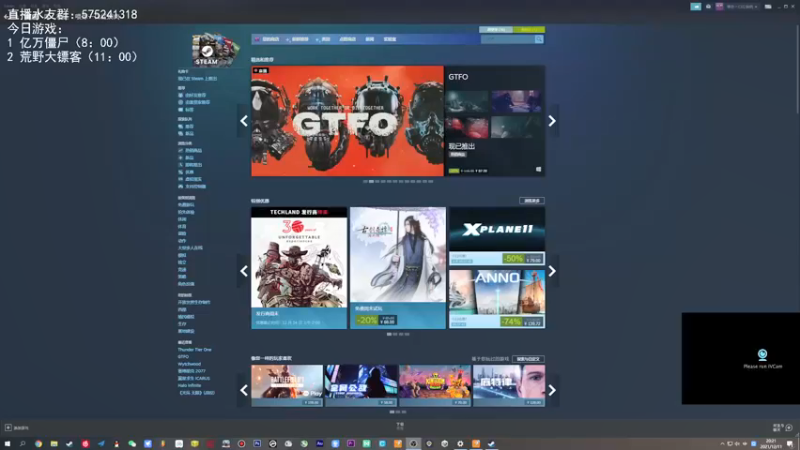The width and height of the screenshot is (800, 450).
Task: Open the Battlefield game card
Action: [x=287, y=386]
